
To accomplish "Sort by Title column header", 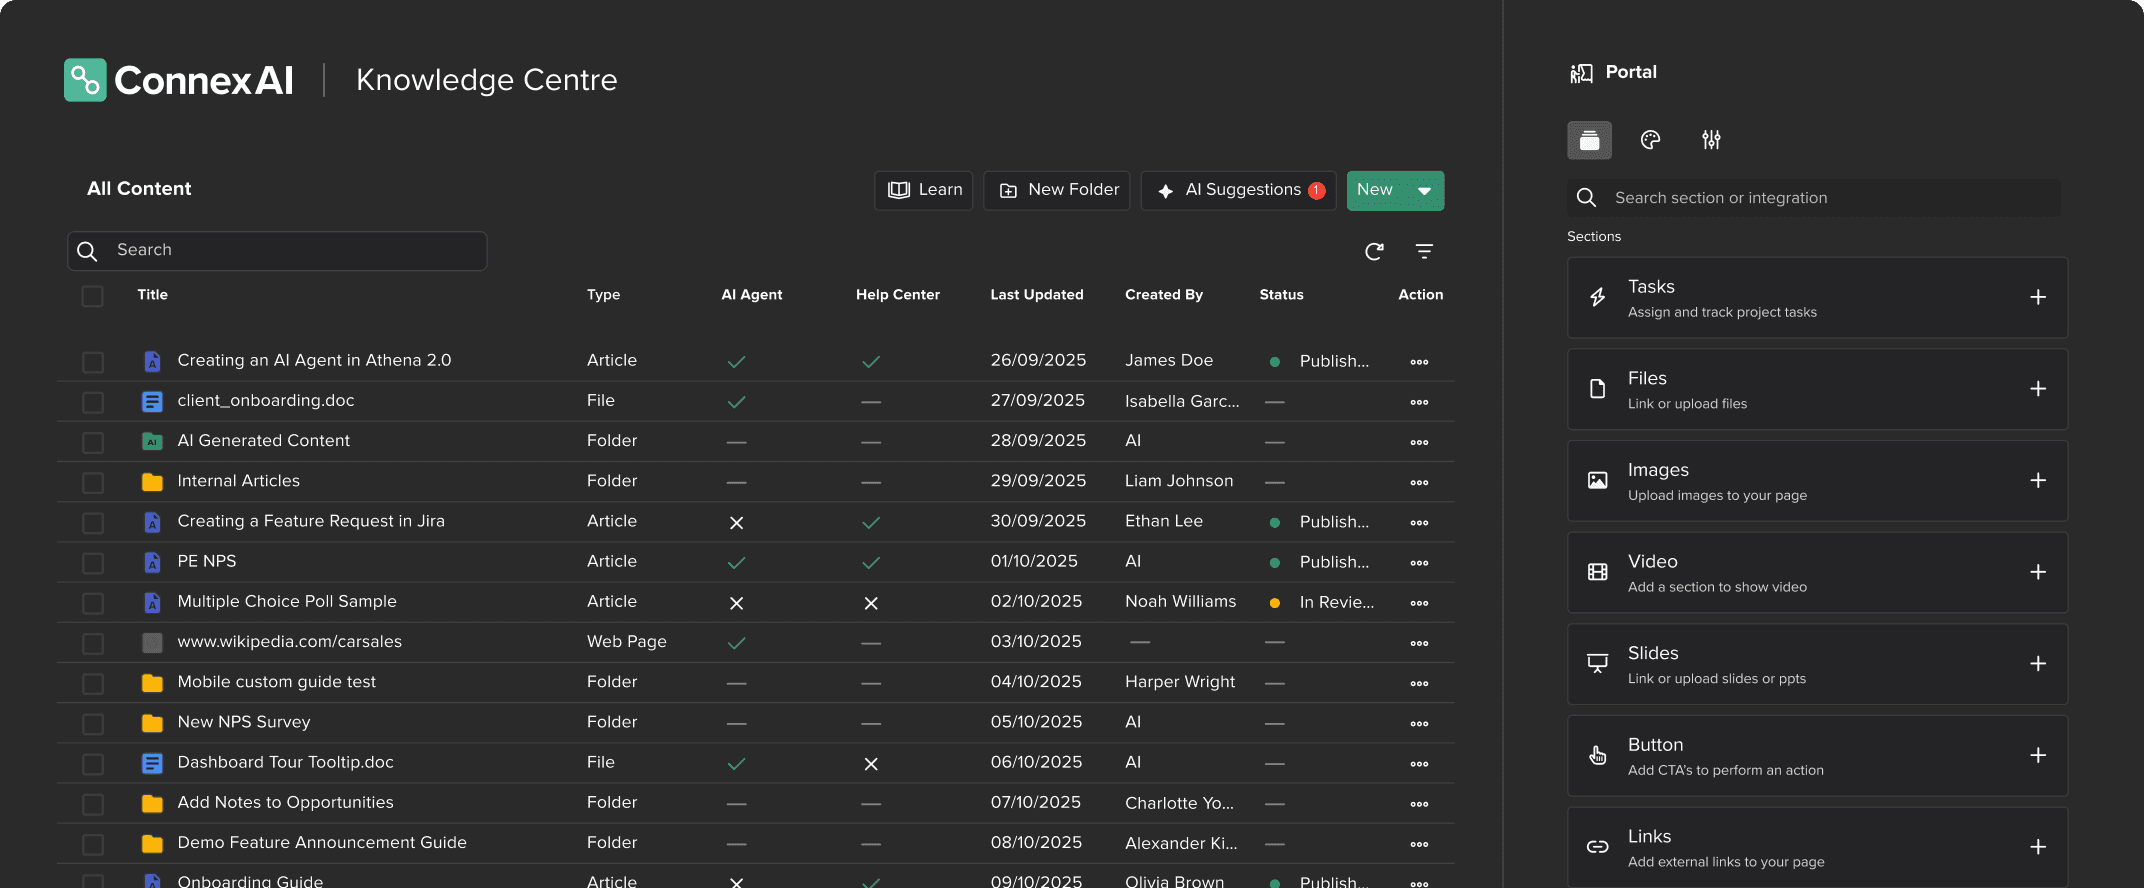I will [153, 295].
